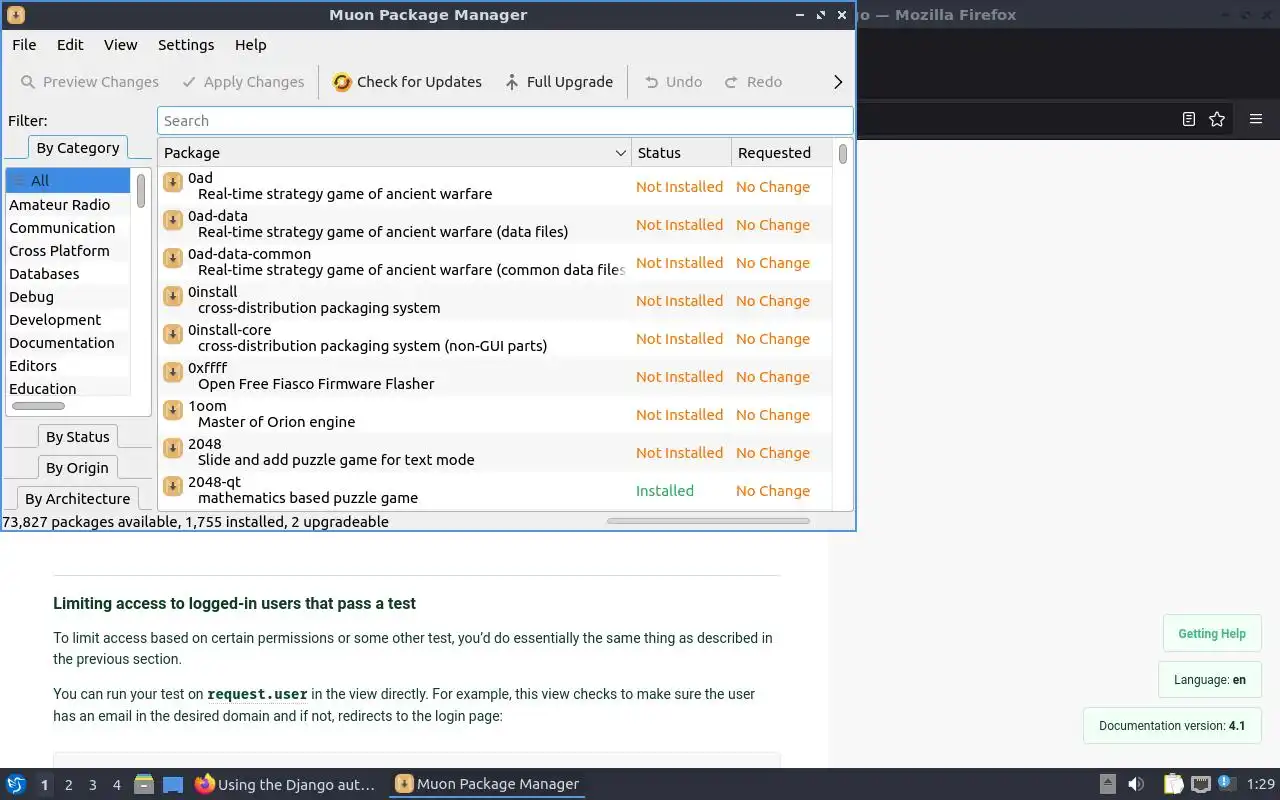Switch to workspace 2 in the taskbar

pyautogui.click(x=69, y=785)
